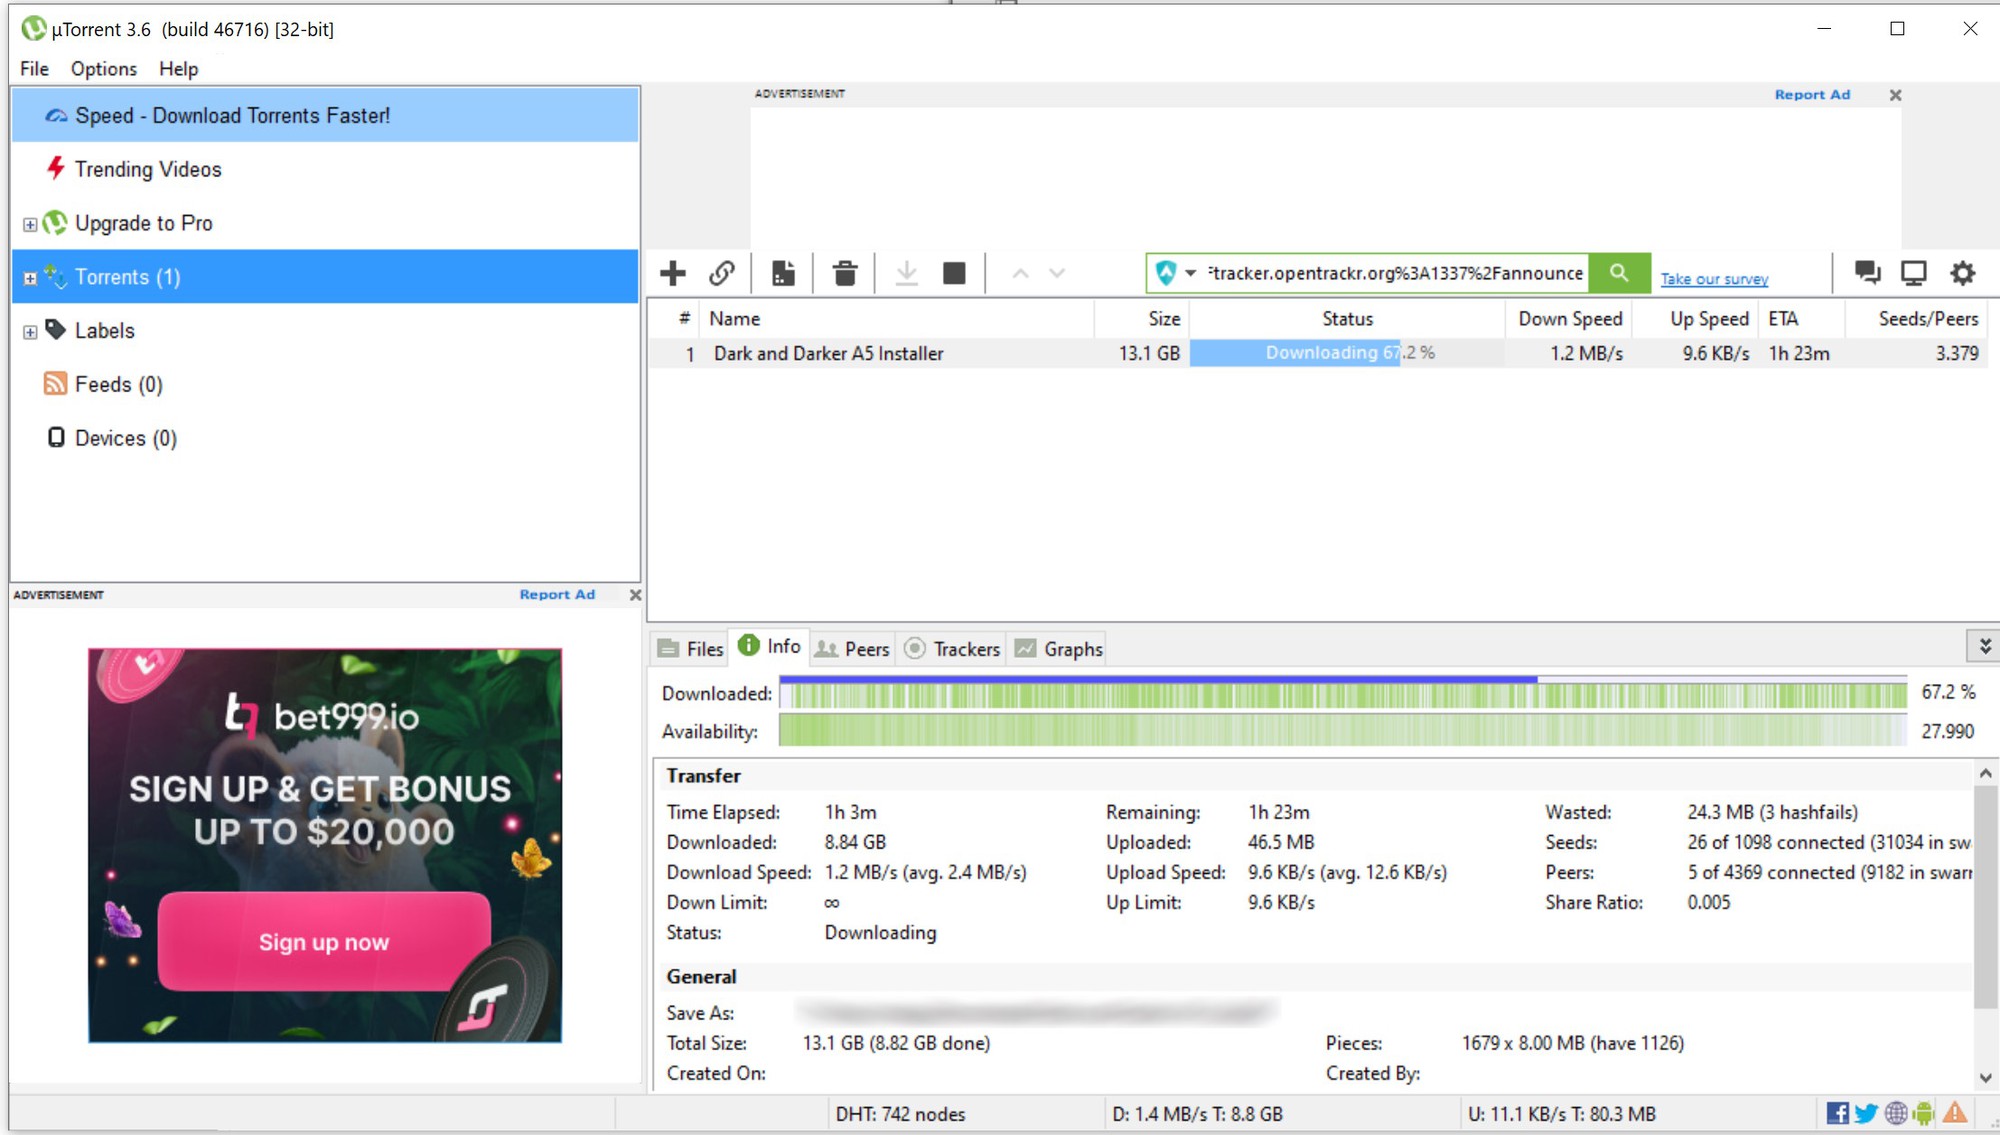Click the Upgrade to Pro button

click(144, 221)
